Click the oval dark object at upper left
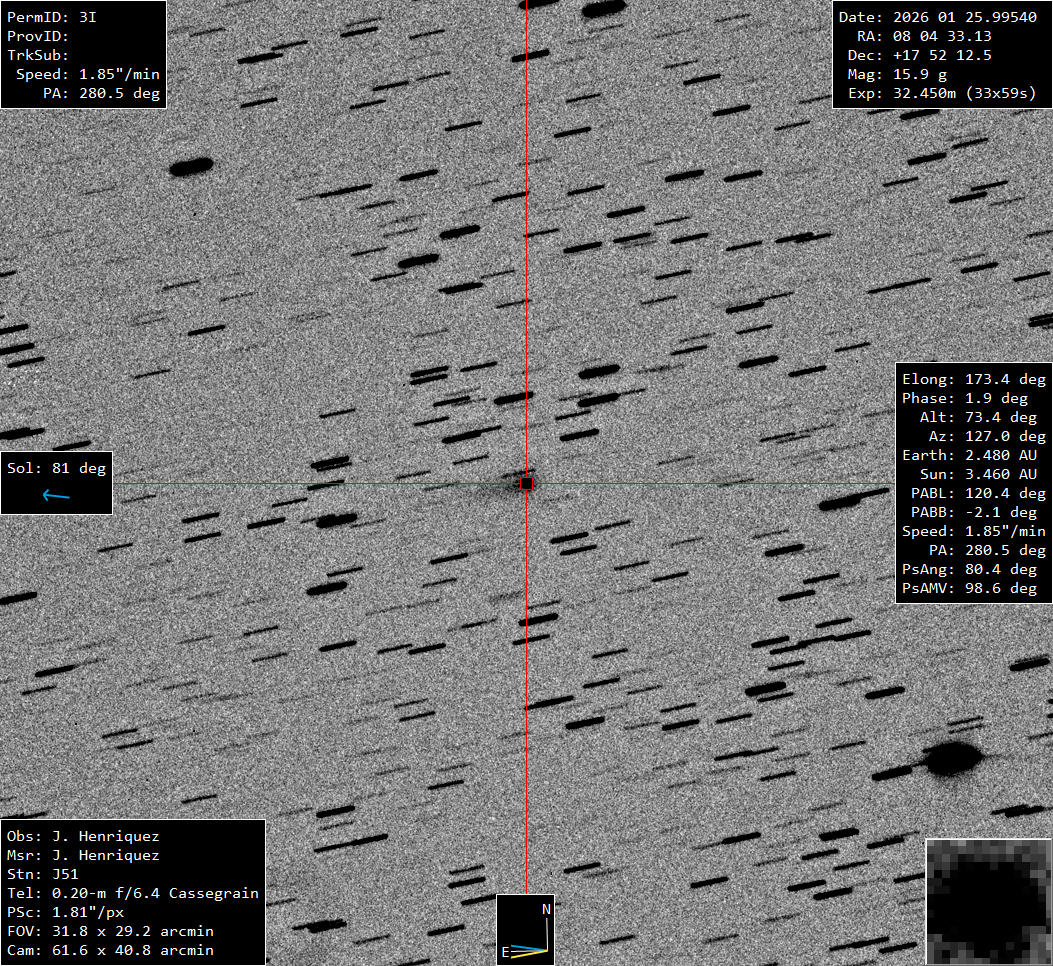 [x=192, y=167]
